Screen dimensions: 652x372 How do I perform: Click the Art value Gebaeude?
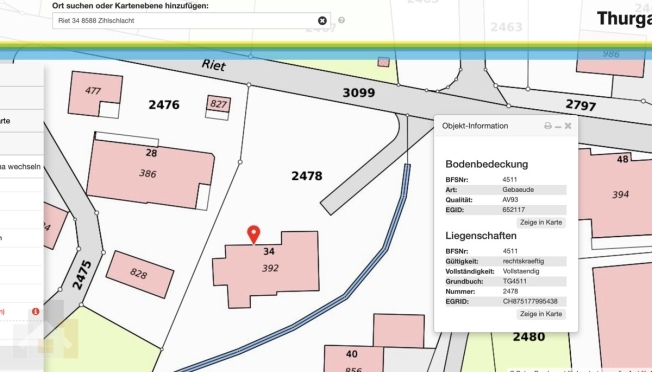coord(518,190)
